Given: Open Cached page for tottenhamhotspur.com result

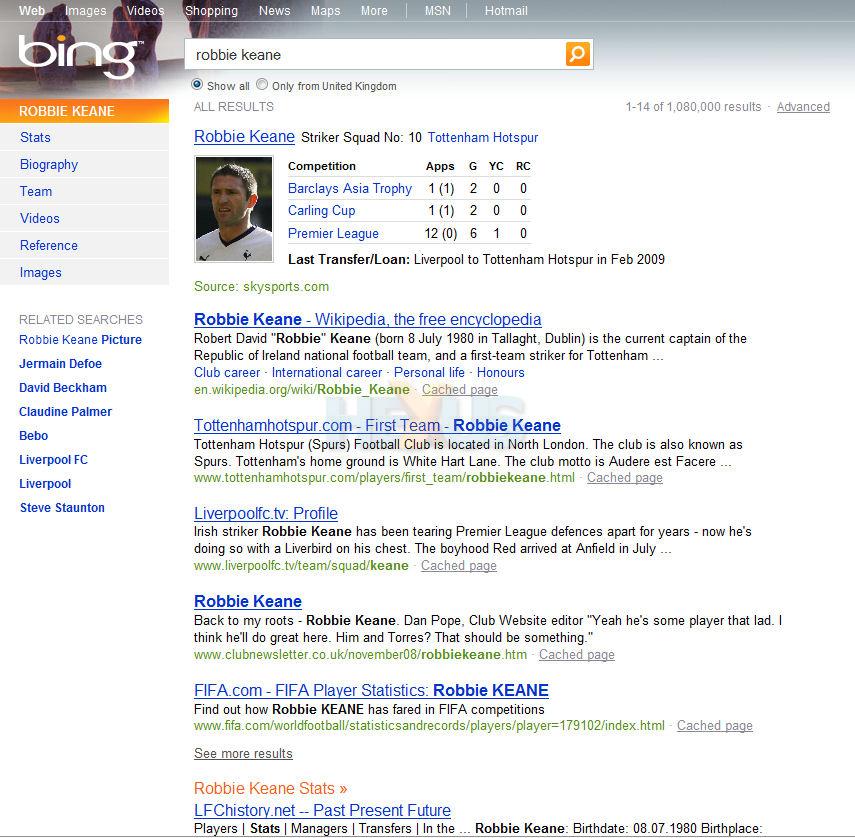Looking at the screenshot, I should 625,478.
